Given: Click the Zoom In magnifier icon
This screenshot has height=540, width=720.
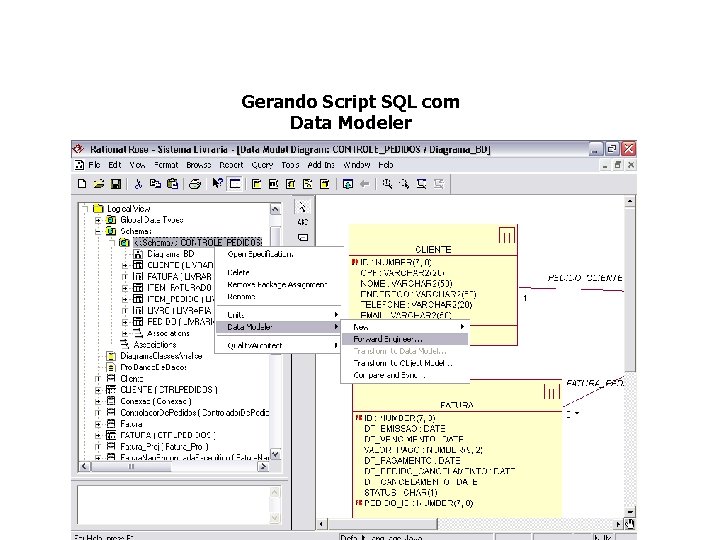Looking at the screenshot, I should tap(388, 184).
